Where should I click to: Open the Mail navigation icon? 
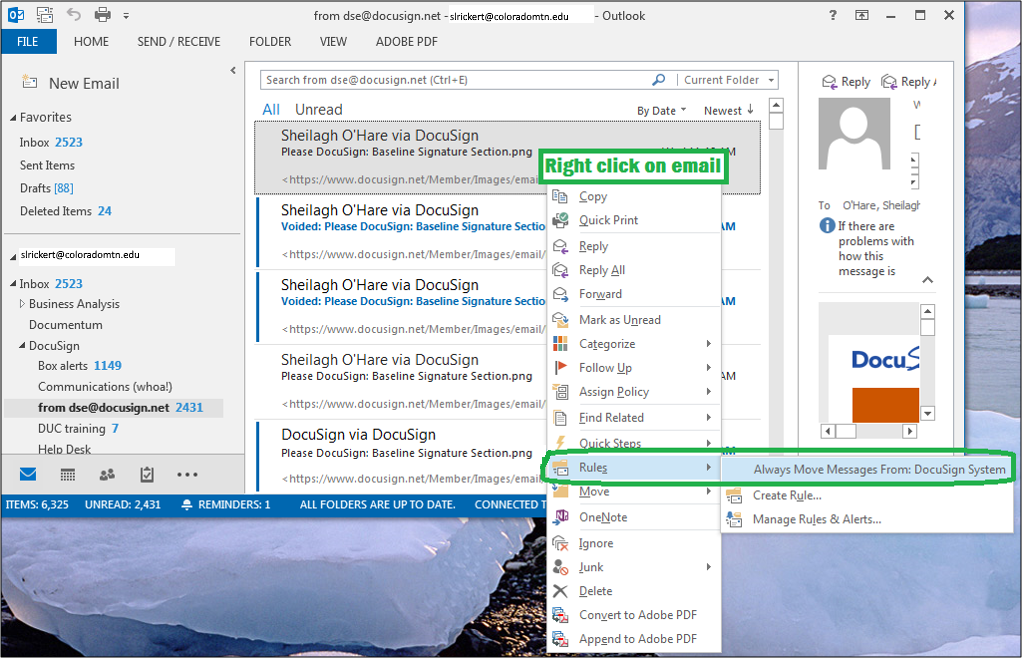tap(28, 474)
